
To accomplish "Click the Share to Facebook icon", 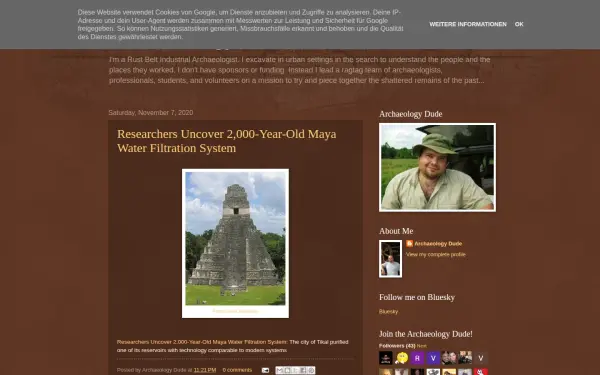I will click(x=303, y=370).
